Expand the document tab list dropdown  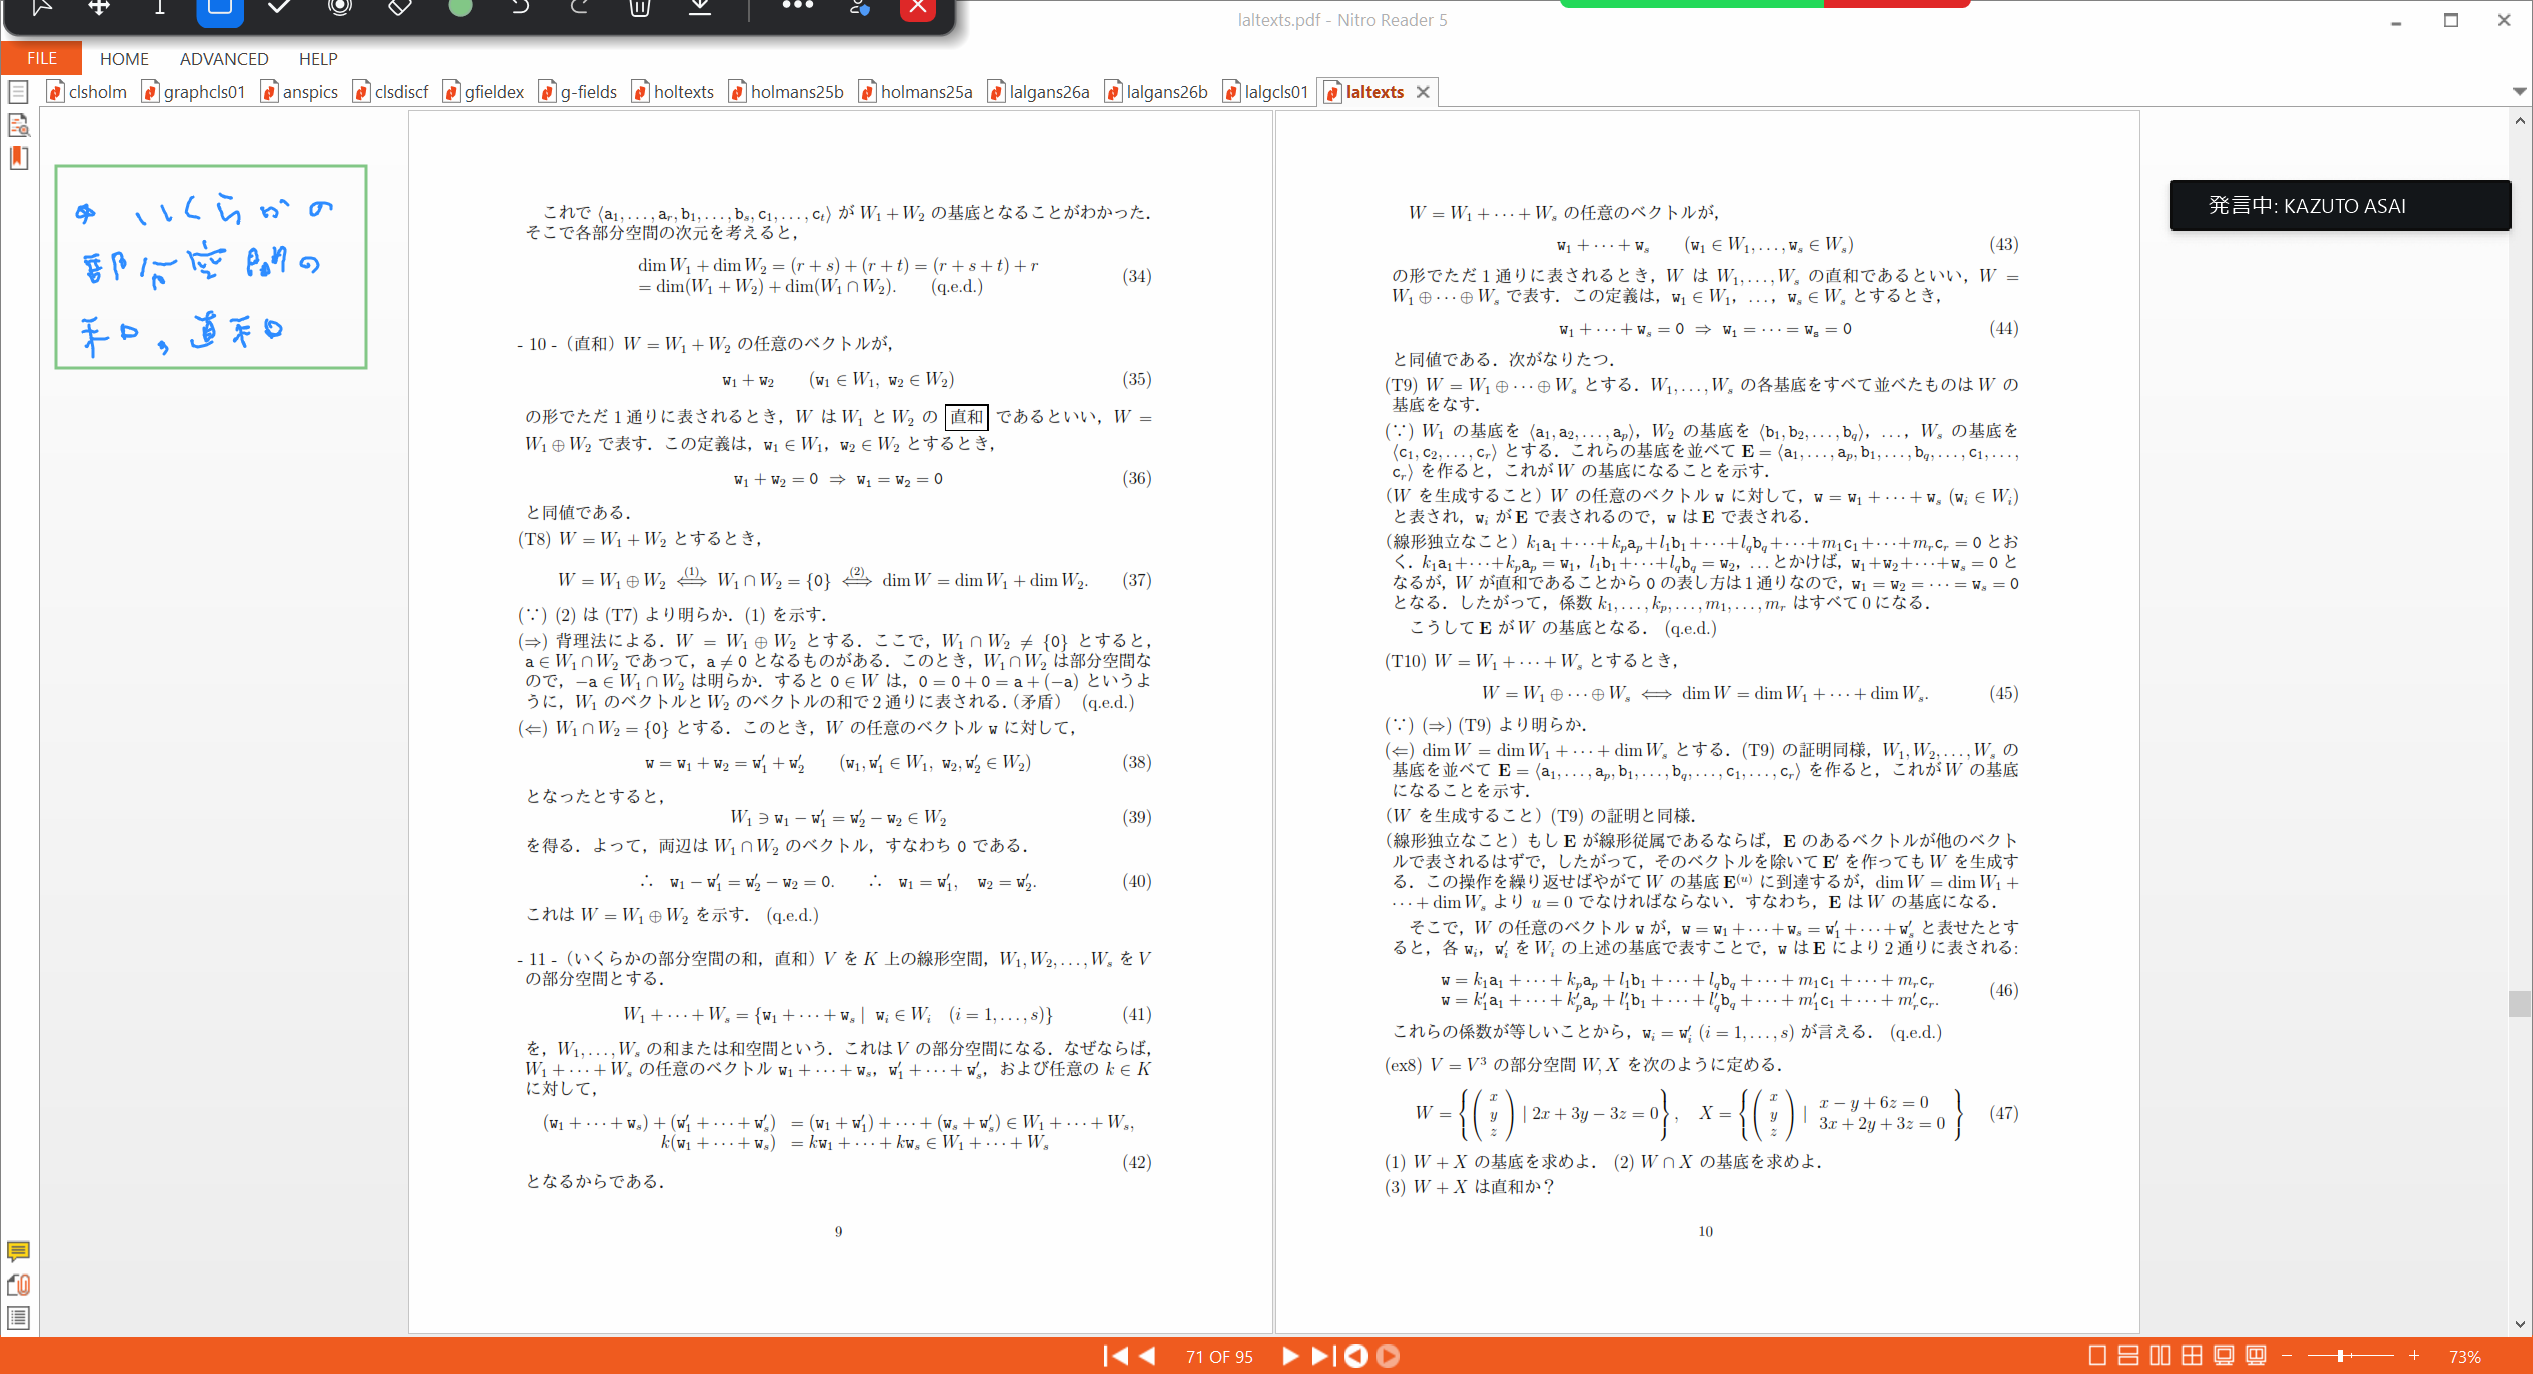2519,91
